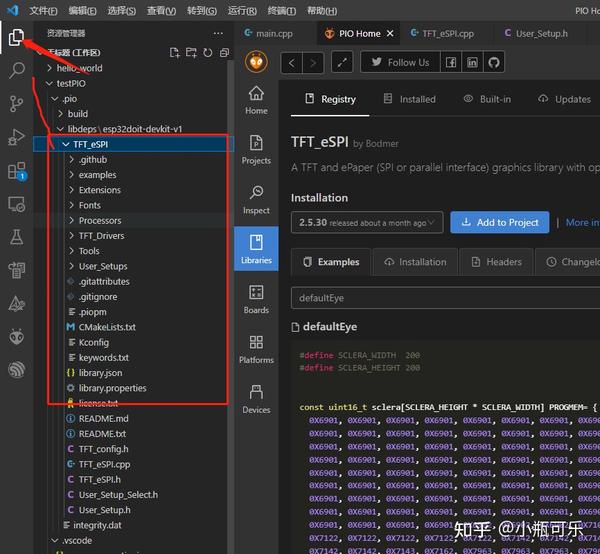The height and width of the screenshot is (554, 600).
Task: Open Remote Explorer view
Action: pos(16,204)
